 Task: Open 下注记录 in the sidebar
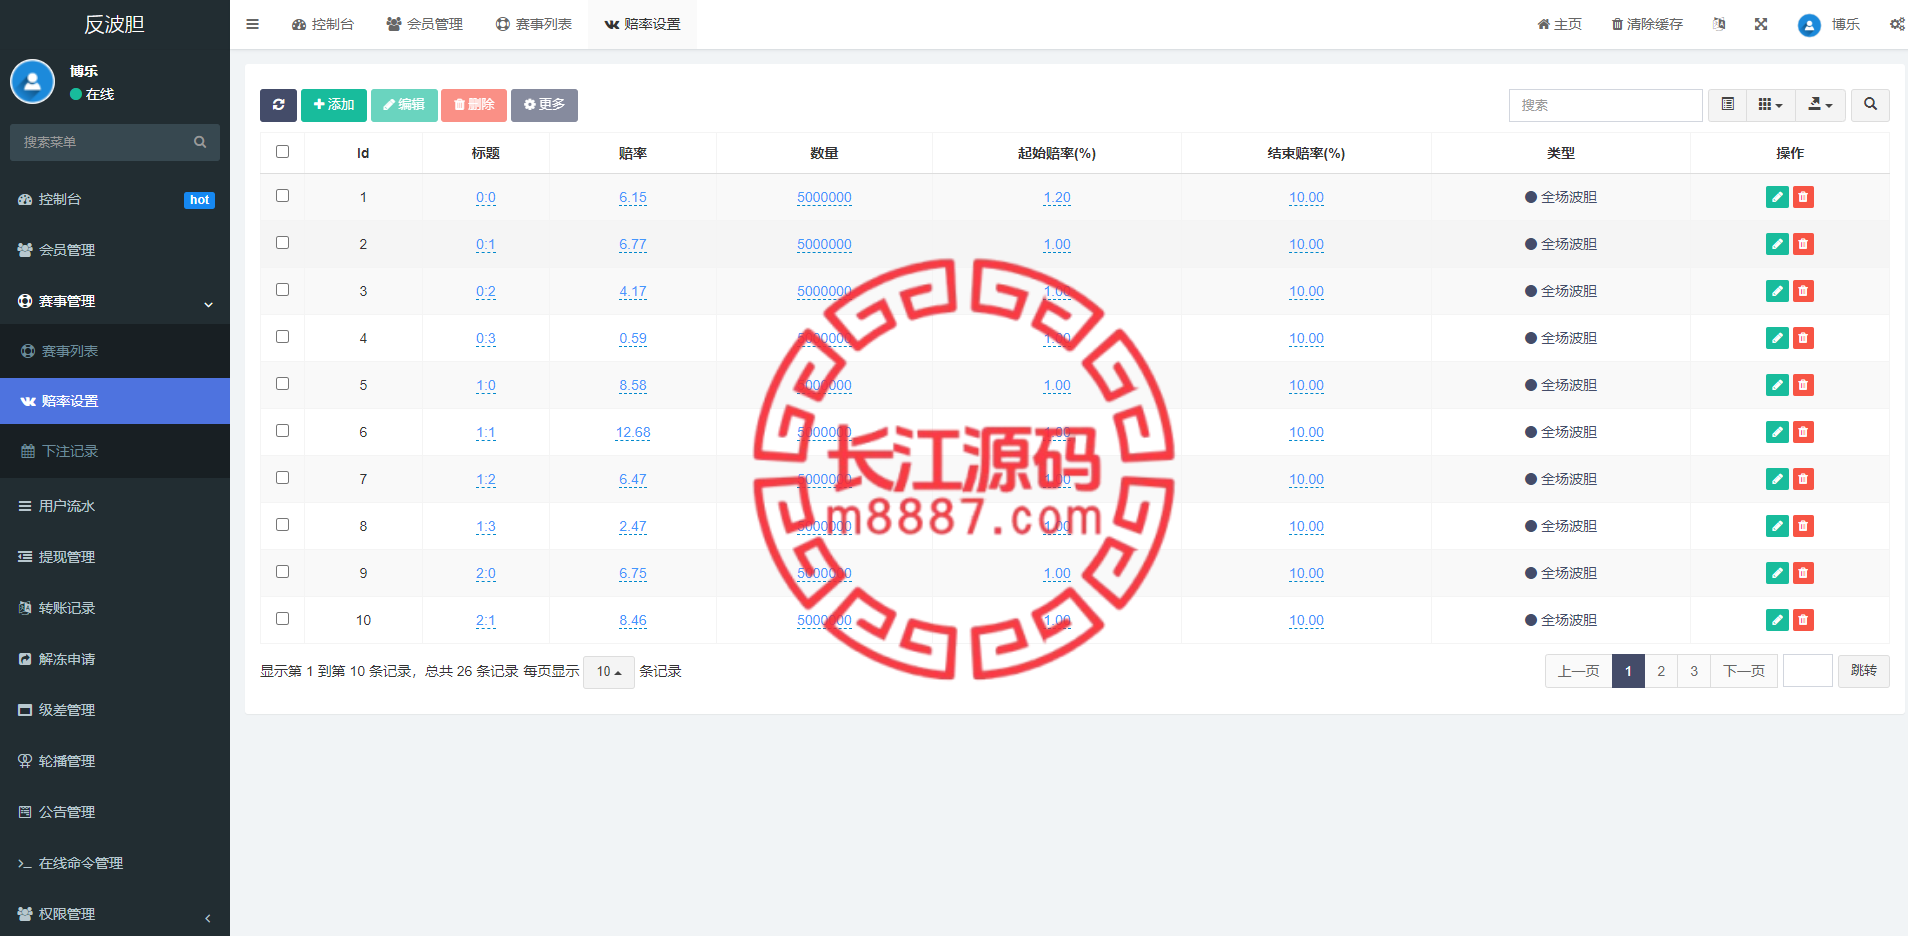click(x=115, y=451)
